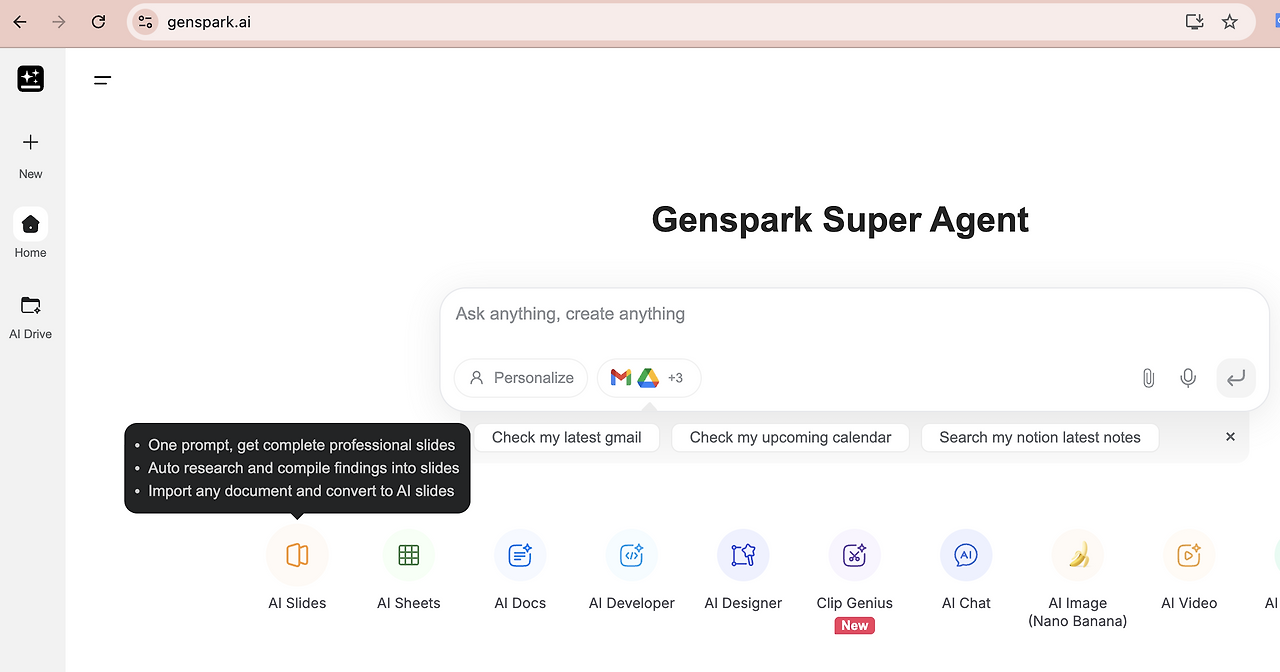This screenshot has height=672, width=1280.
Task: Click the red New badge
Action: point(855,626)
